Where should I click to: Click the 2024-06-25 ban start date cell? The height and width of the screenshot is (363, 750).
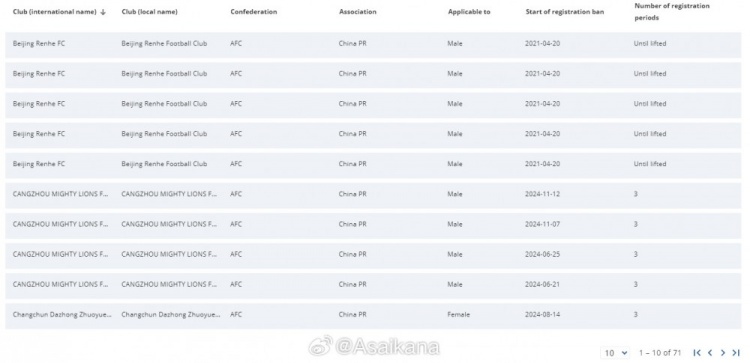pos(542,254)
